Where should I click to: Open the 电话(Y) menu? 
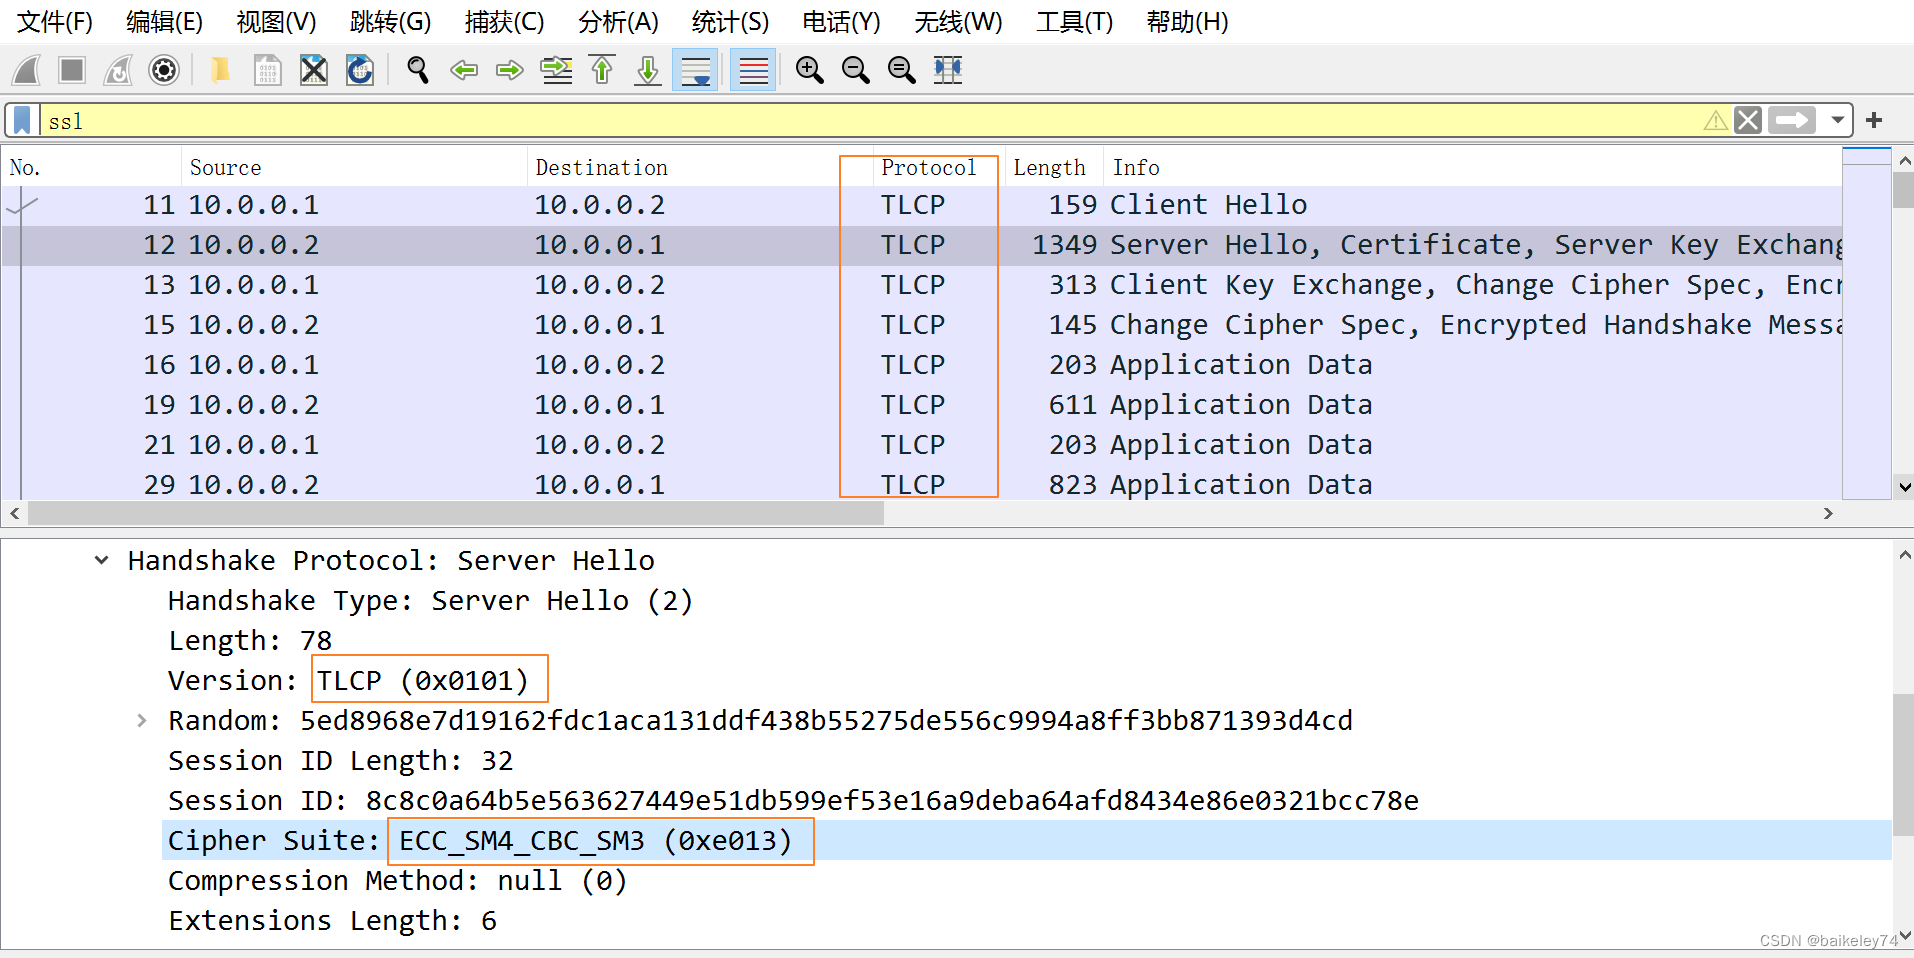841,22
